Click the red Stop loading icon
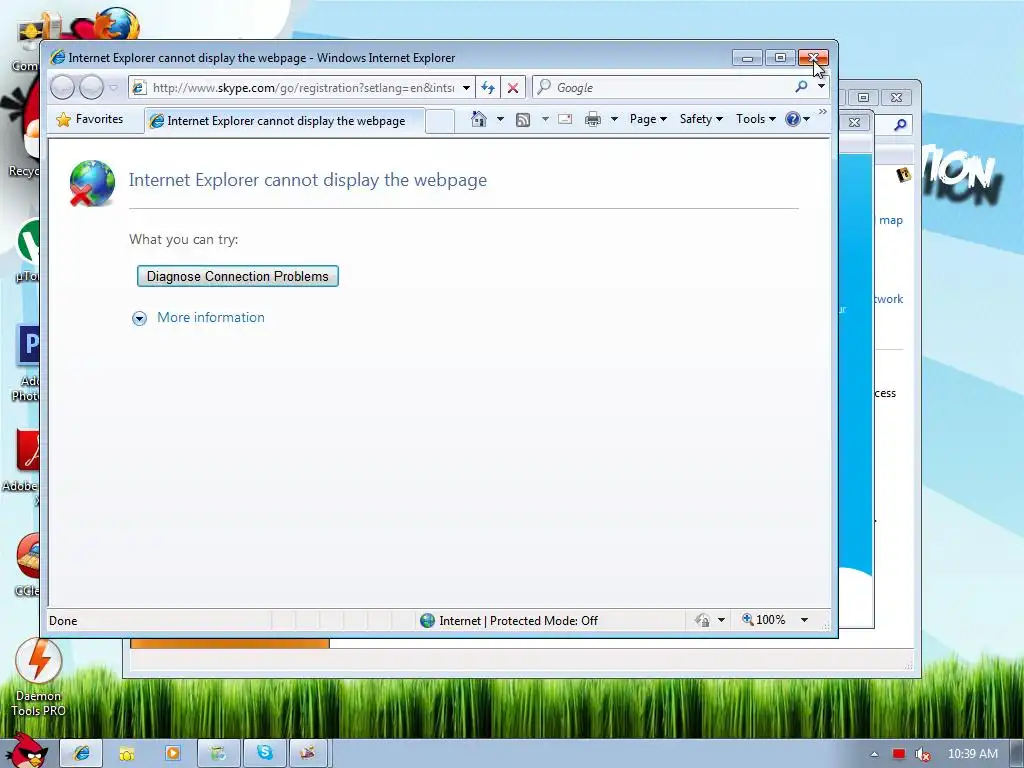The width and height of the screenshot is (1024, 768). tap(513, 88)
